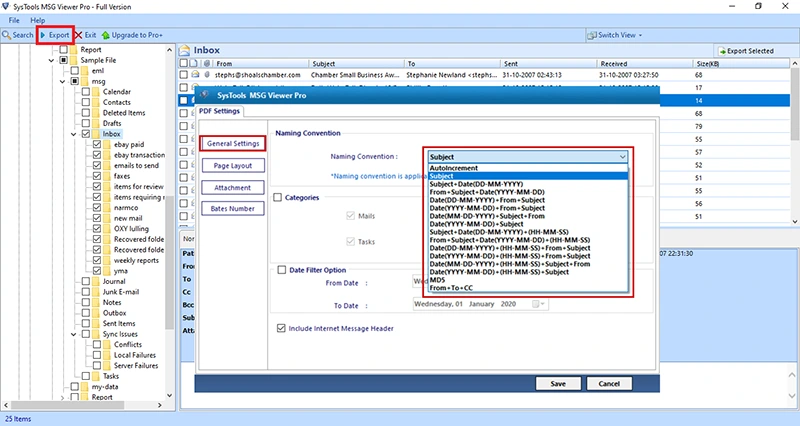Click the Save button

558,384
